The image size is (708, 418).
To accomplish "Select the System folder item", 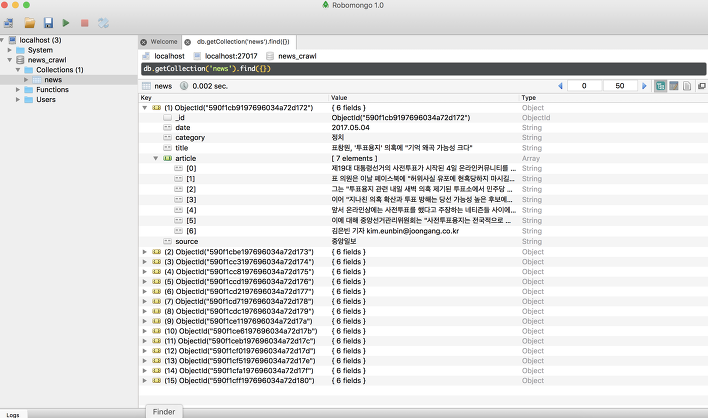I will pyautogui.click(x=40, y=50).
